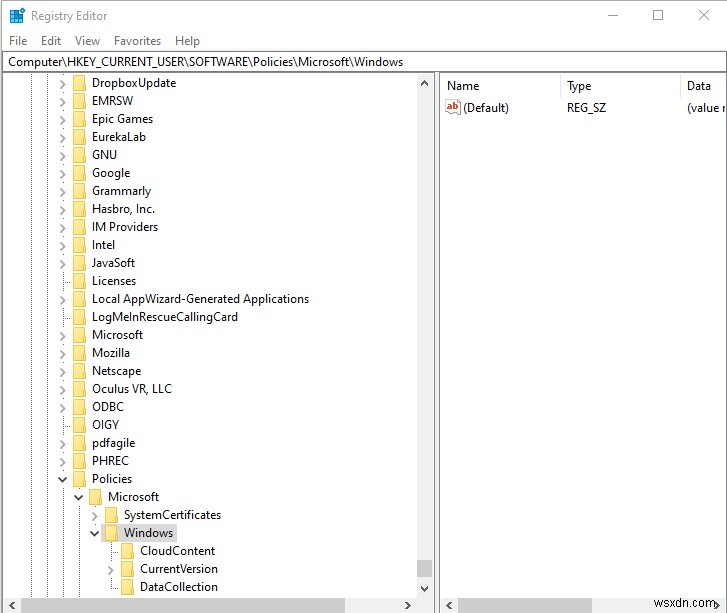Select the Policies key

112,479
